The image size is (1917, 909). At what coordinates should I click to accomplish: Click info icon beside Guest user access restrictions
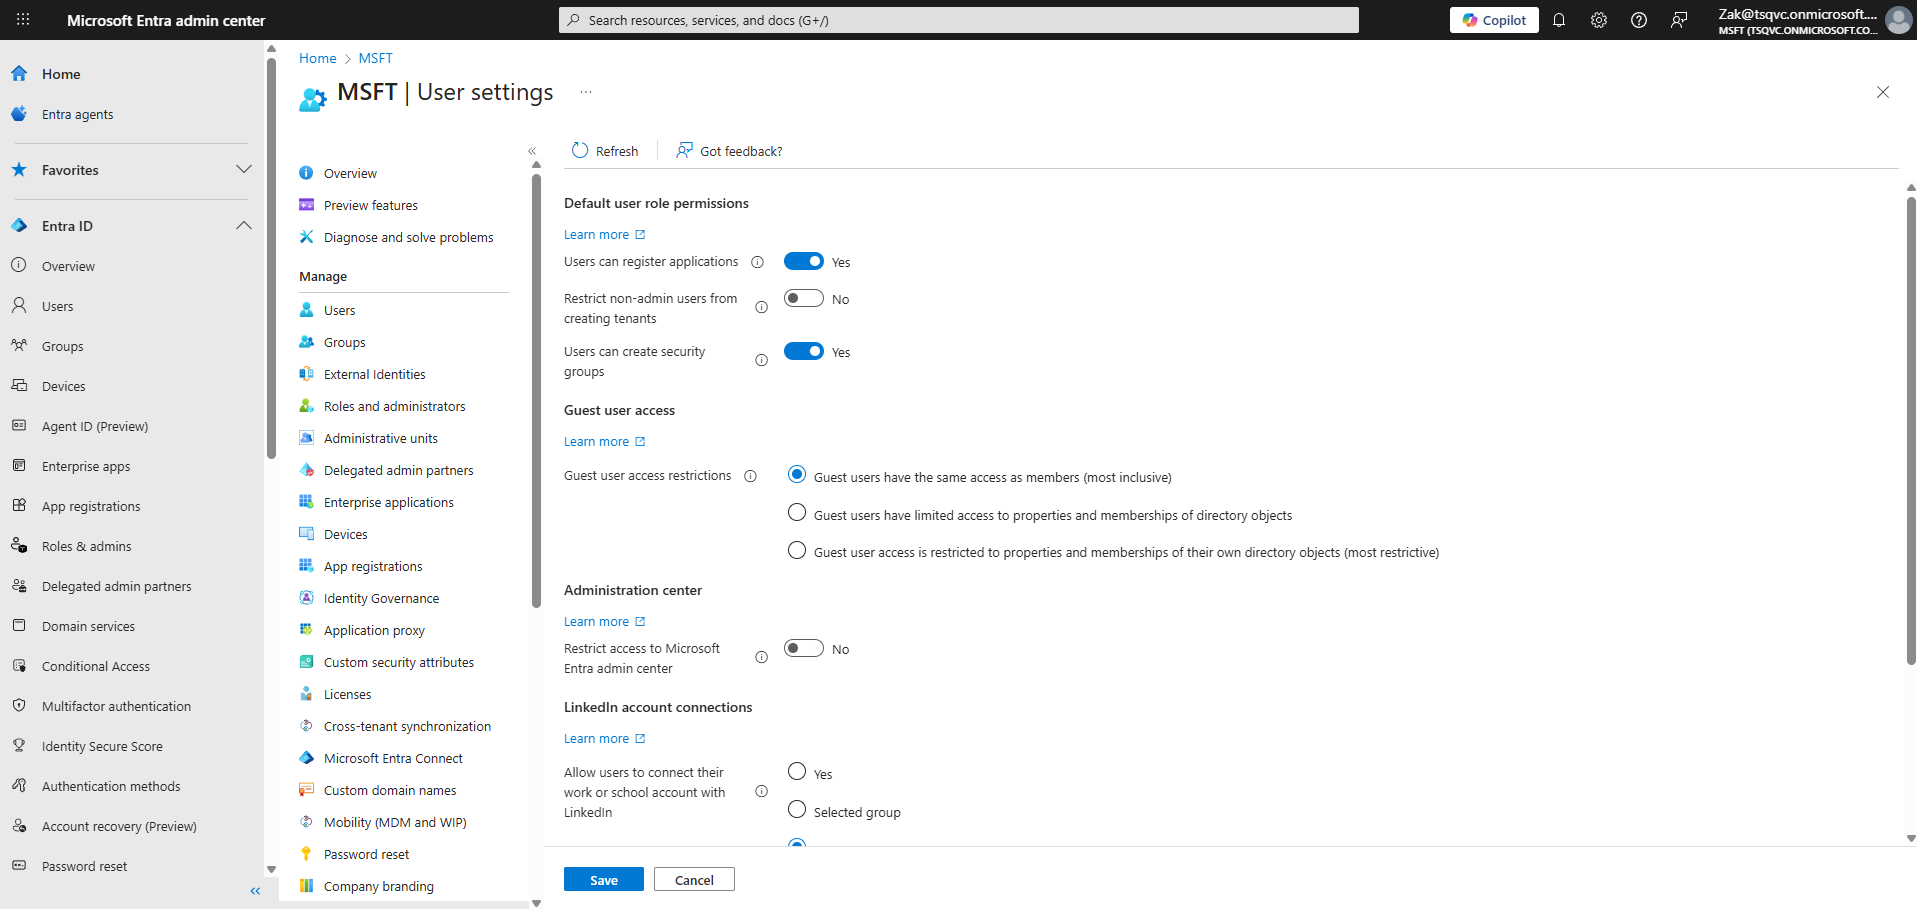750,476
